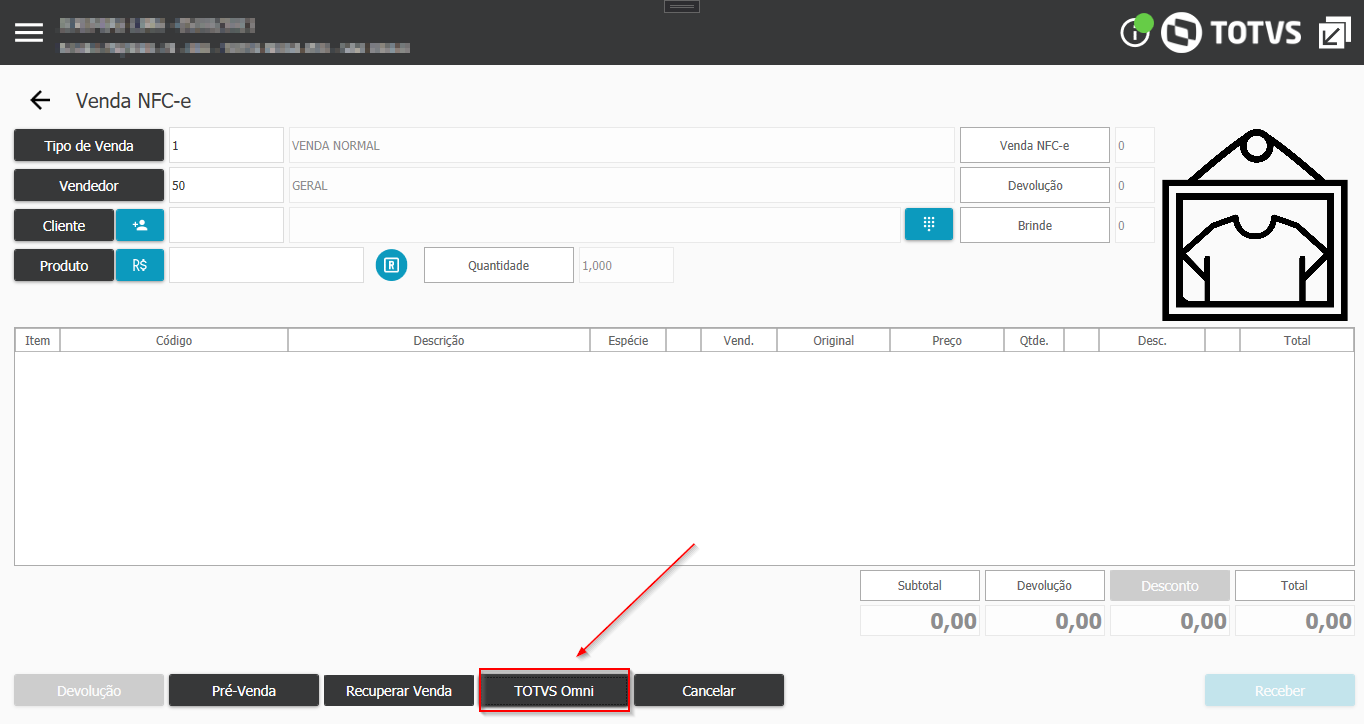
Task: Focus the Produto code input field
Action: pyautogui.click(x=266, y=265)
